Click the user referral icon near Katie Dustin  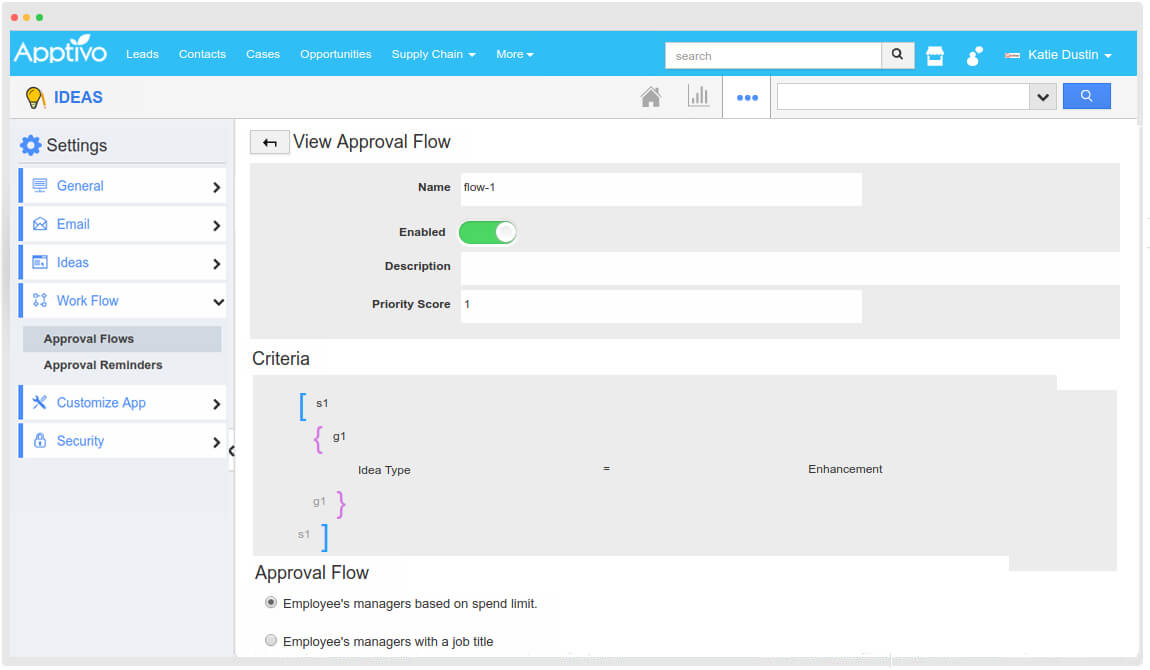(973, 55)
